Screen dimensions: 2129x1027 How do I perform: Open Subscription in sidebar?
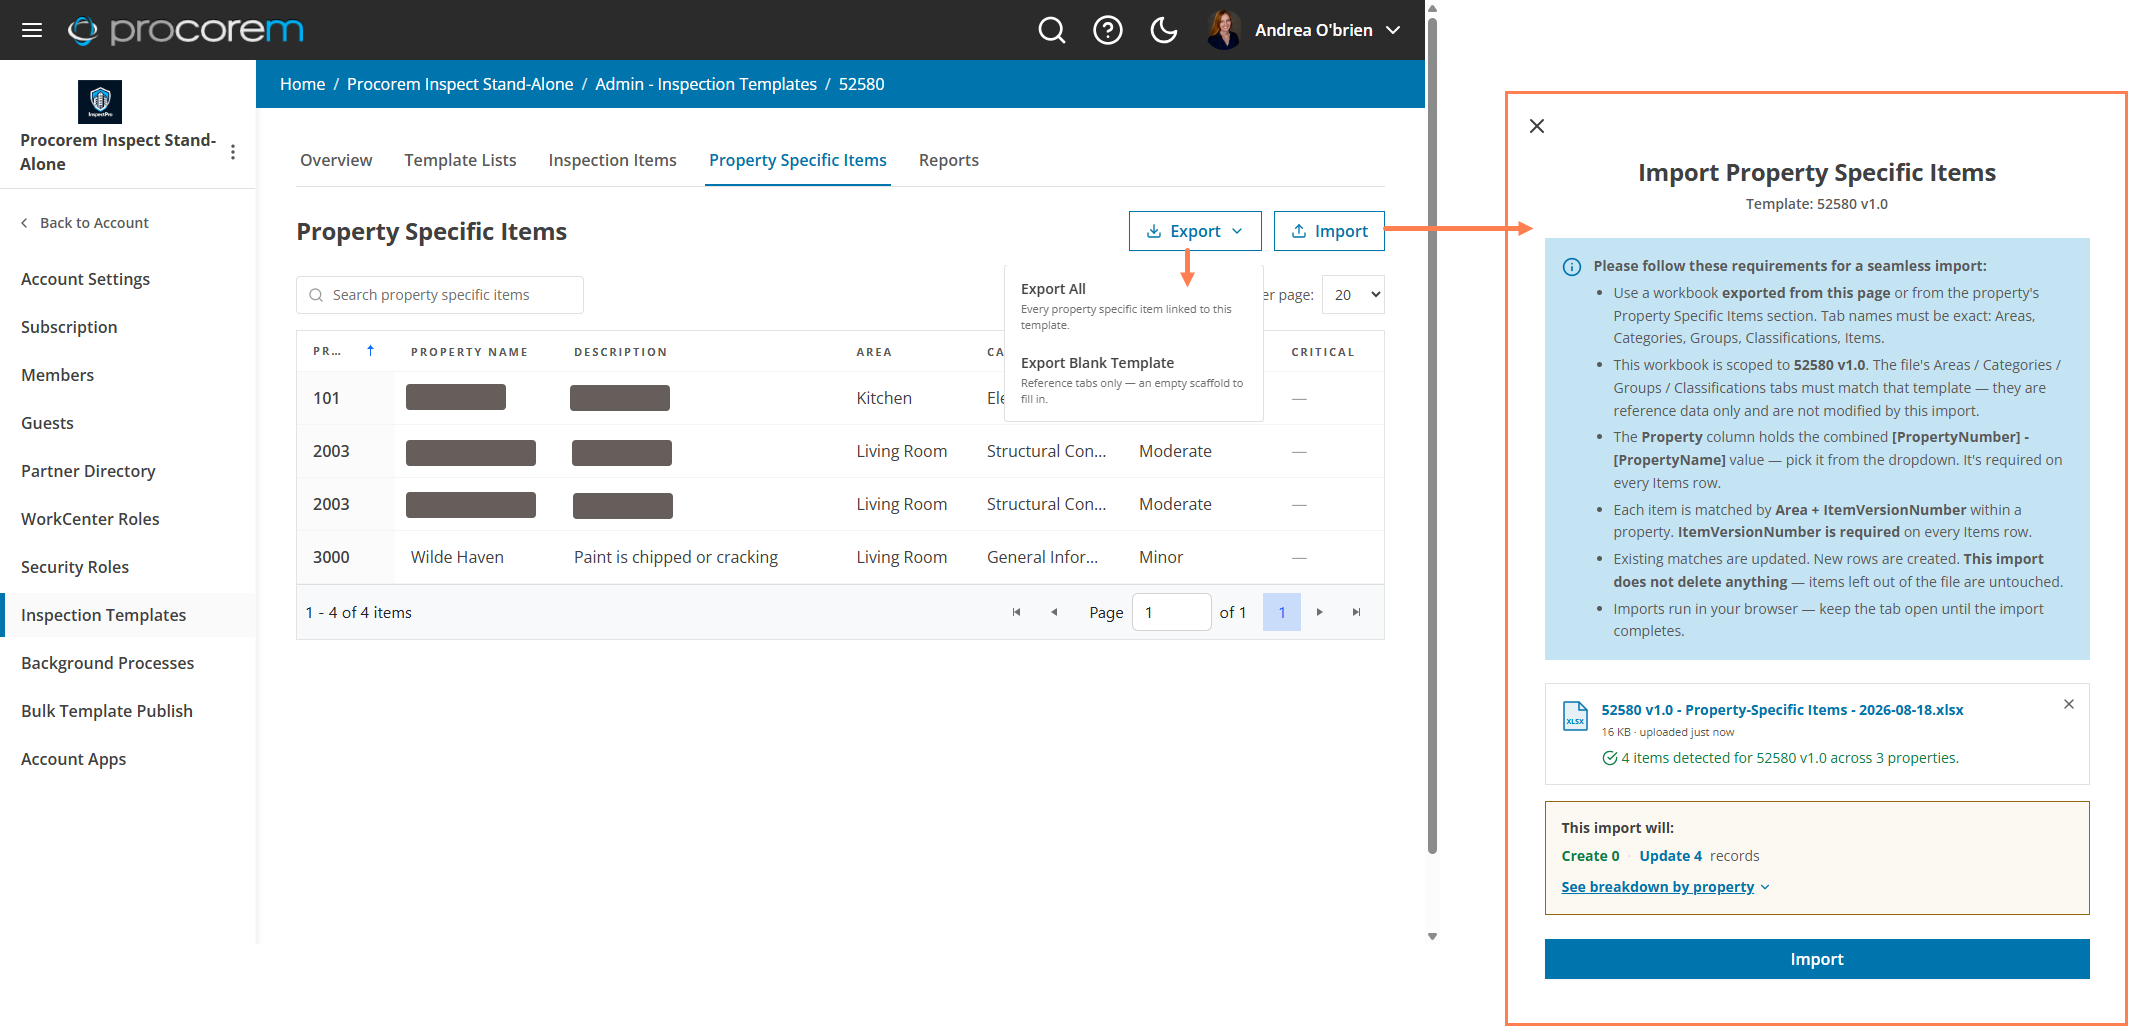pyautogui.click(x=69, y=327)
